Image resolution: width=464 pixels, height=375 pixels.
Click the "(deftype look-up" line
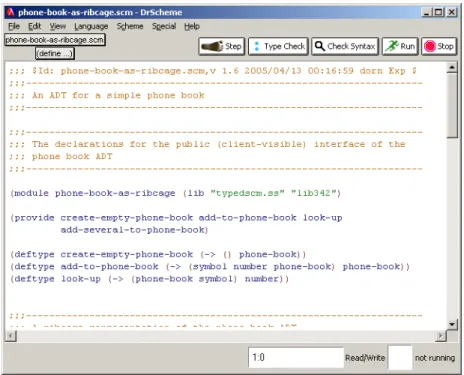click(150, 279)
